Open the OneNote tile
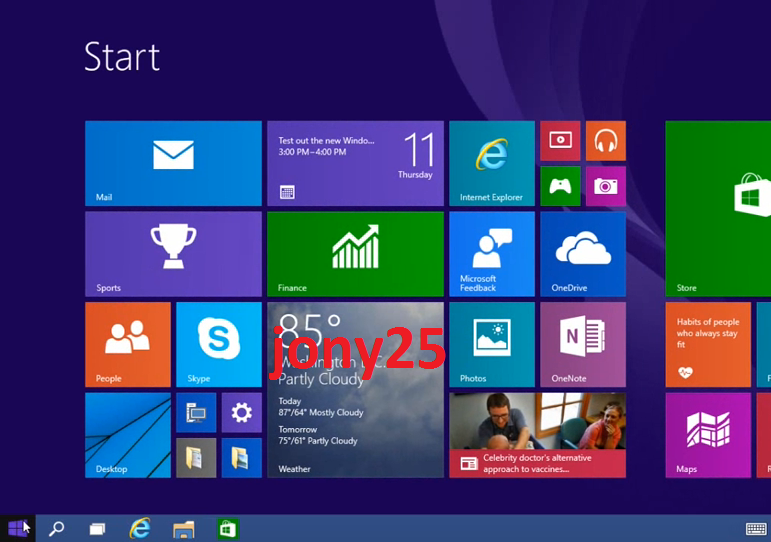This screenshot has height=542, width=771. click(x=582, y=344)
